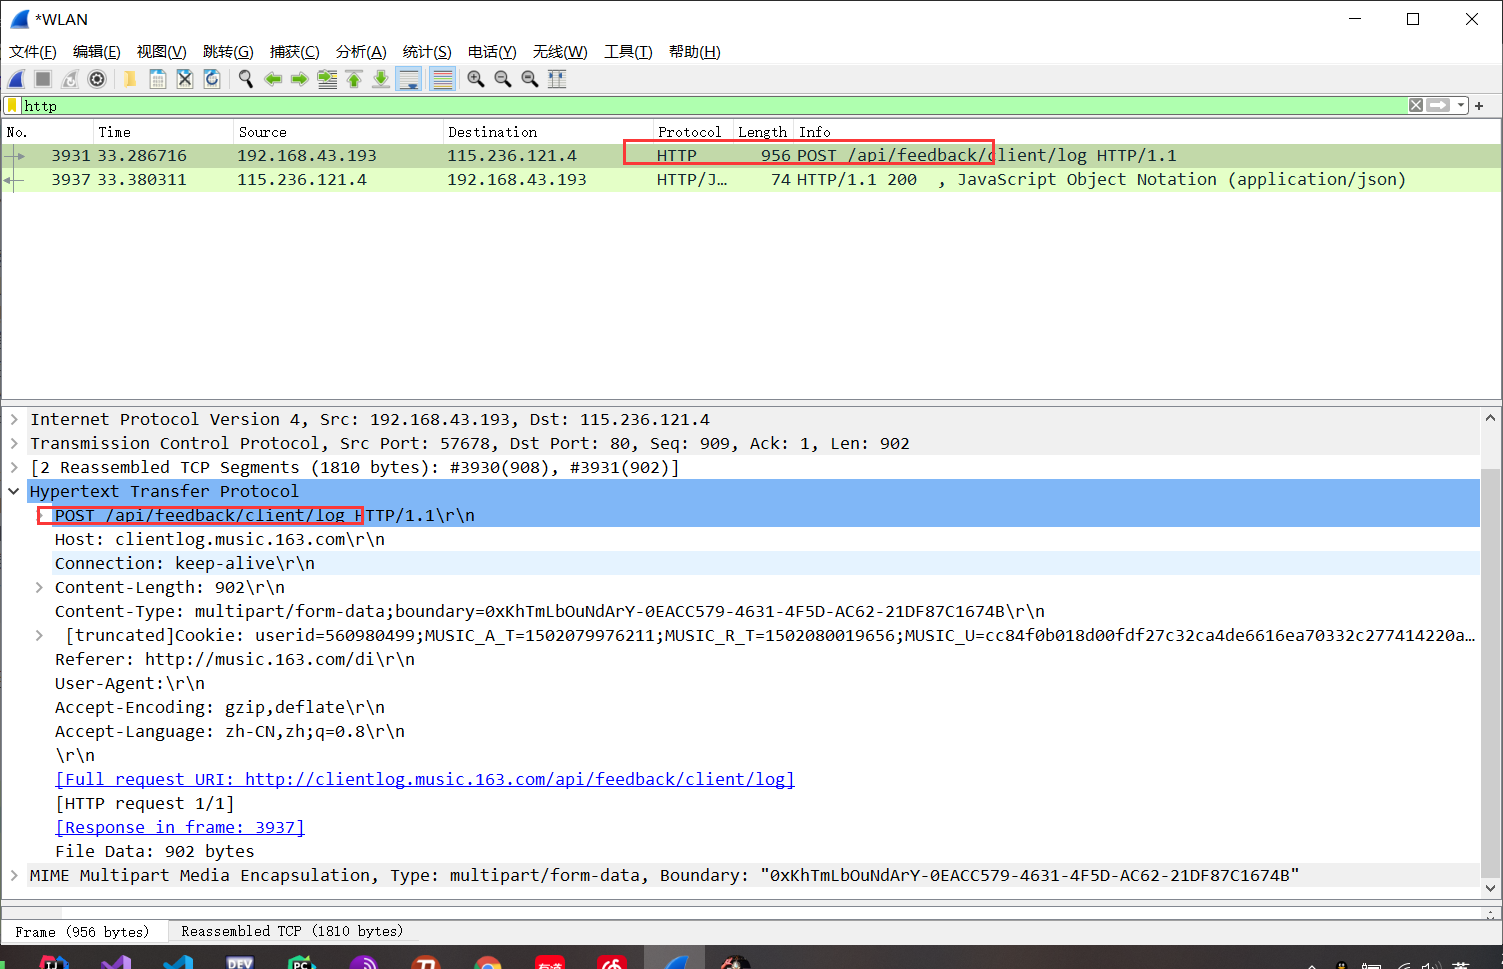This screenshot has width=1503, height=969.
Task: Reload this capture file
Action: tap(212, 79)
